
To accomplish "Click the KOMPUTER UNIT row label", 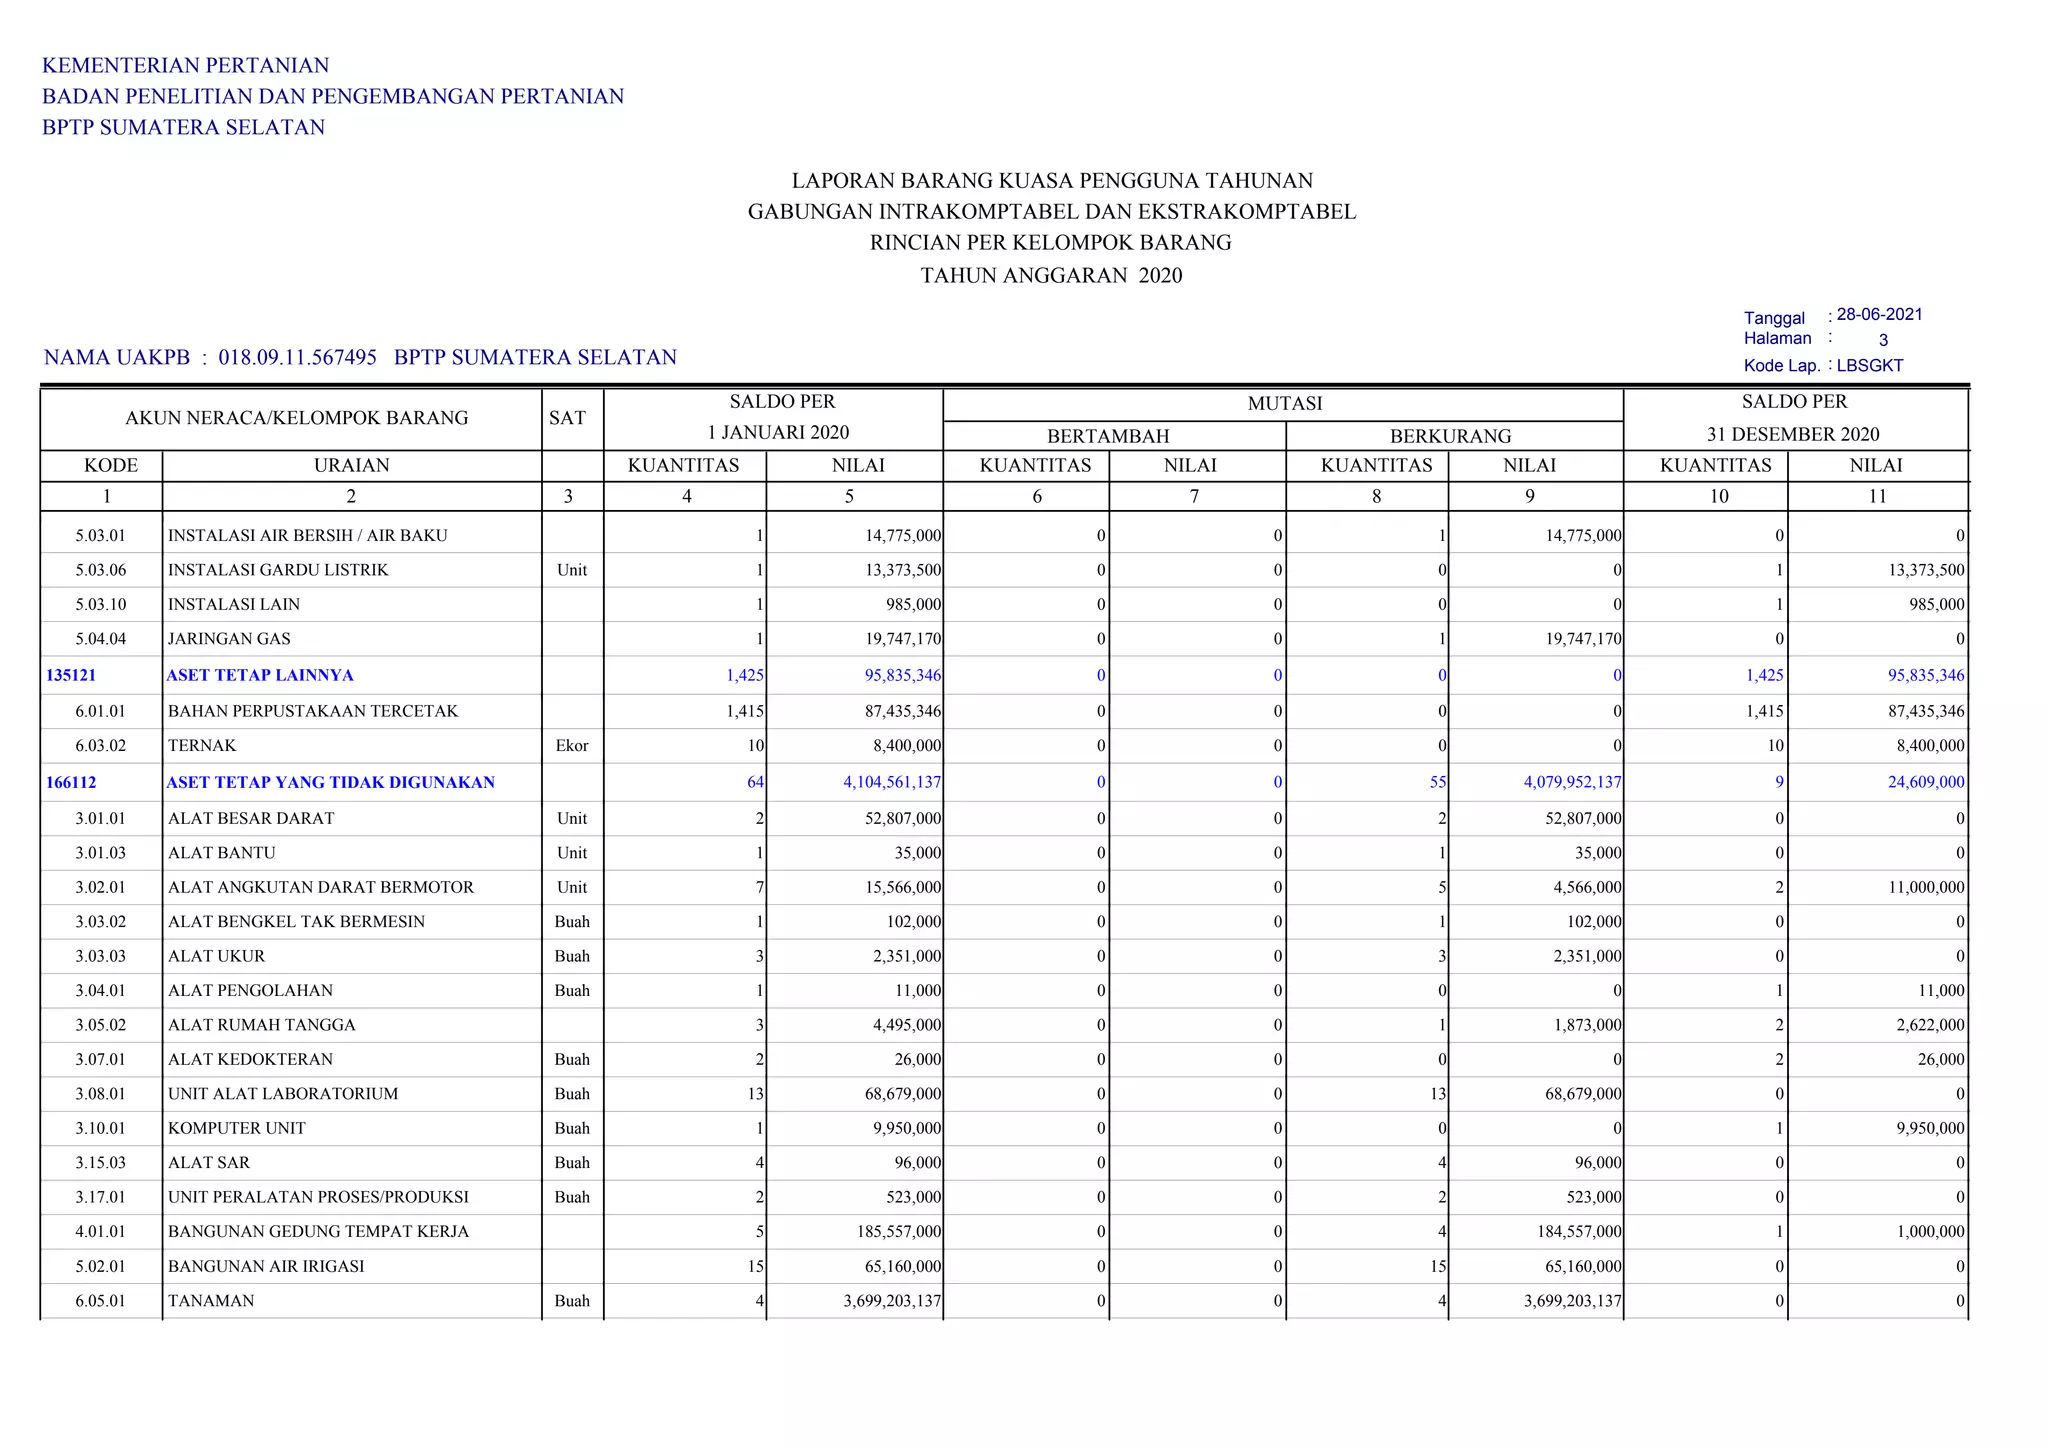I will click(x=237, y=1128).
